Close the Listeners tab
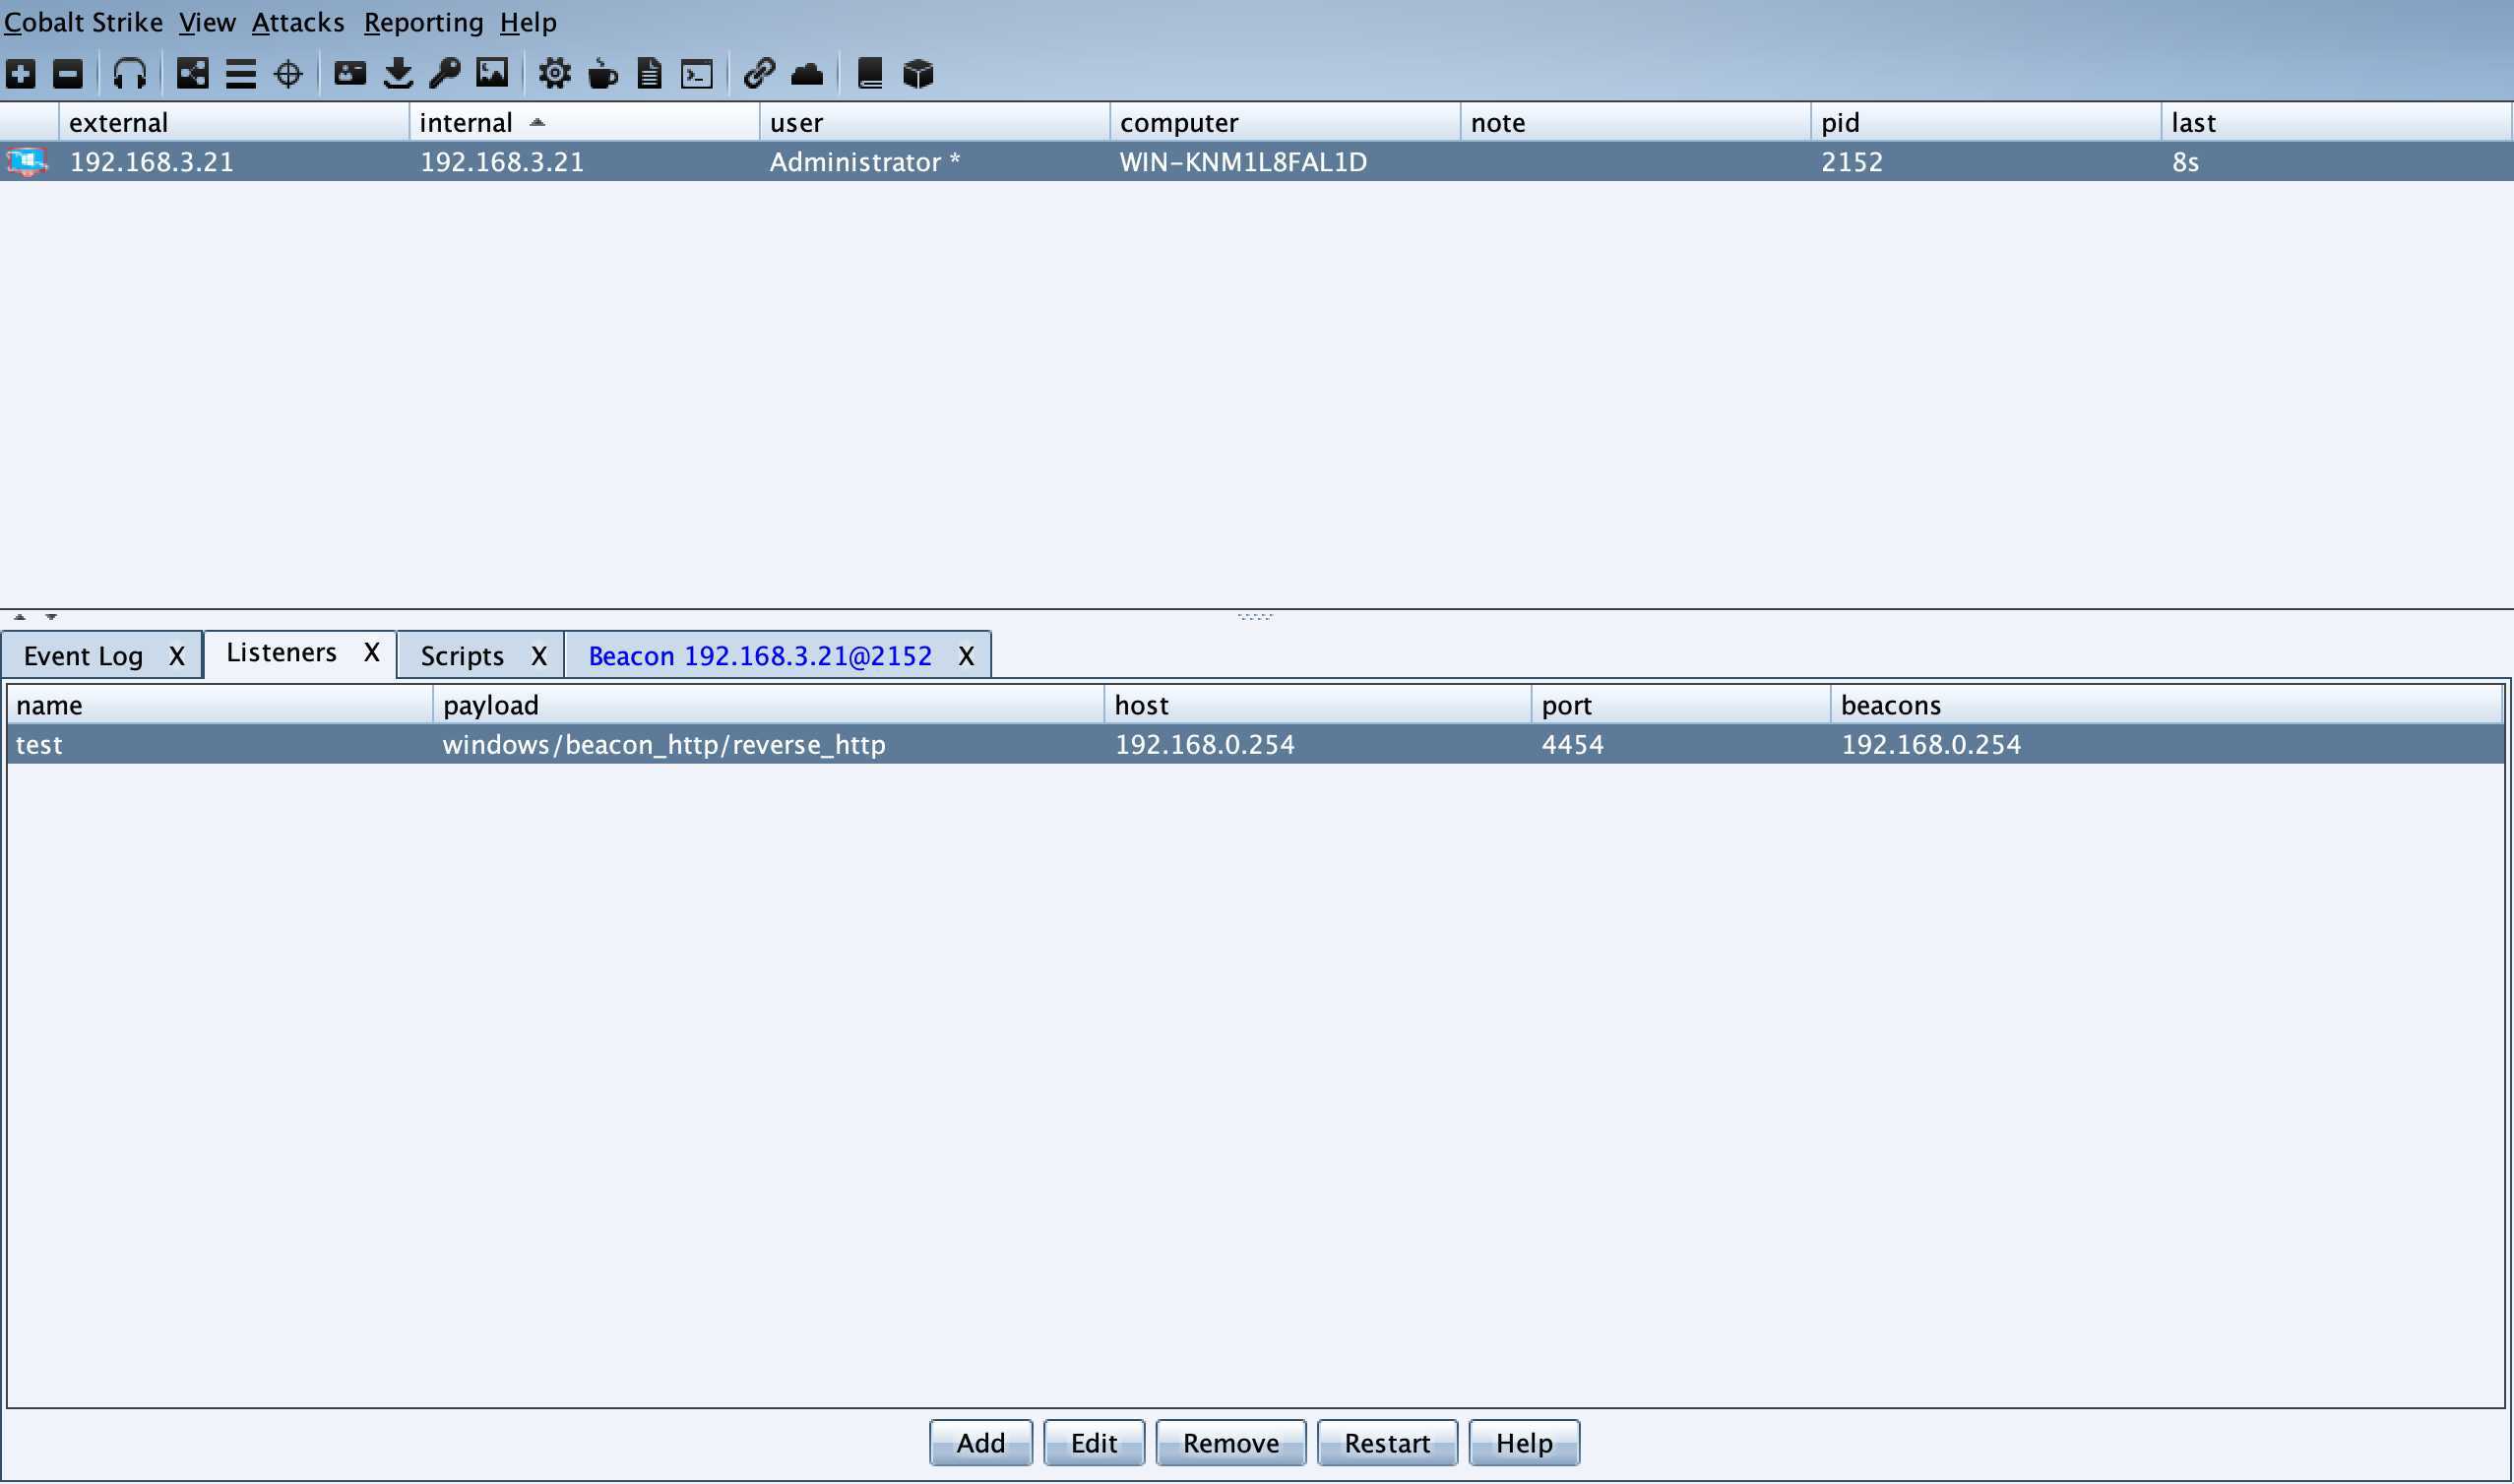2514x1484 pixels. 372,653
